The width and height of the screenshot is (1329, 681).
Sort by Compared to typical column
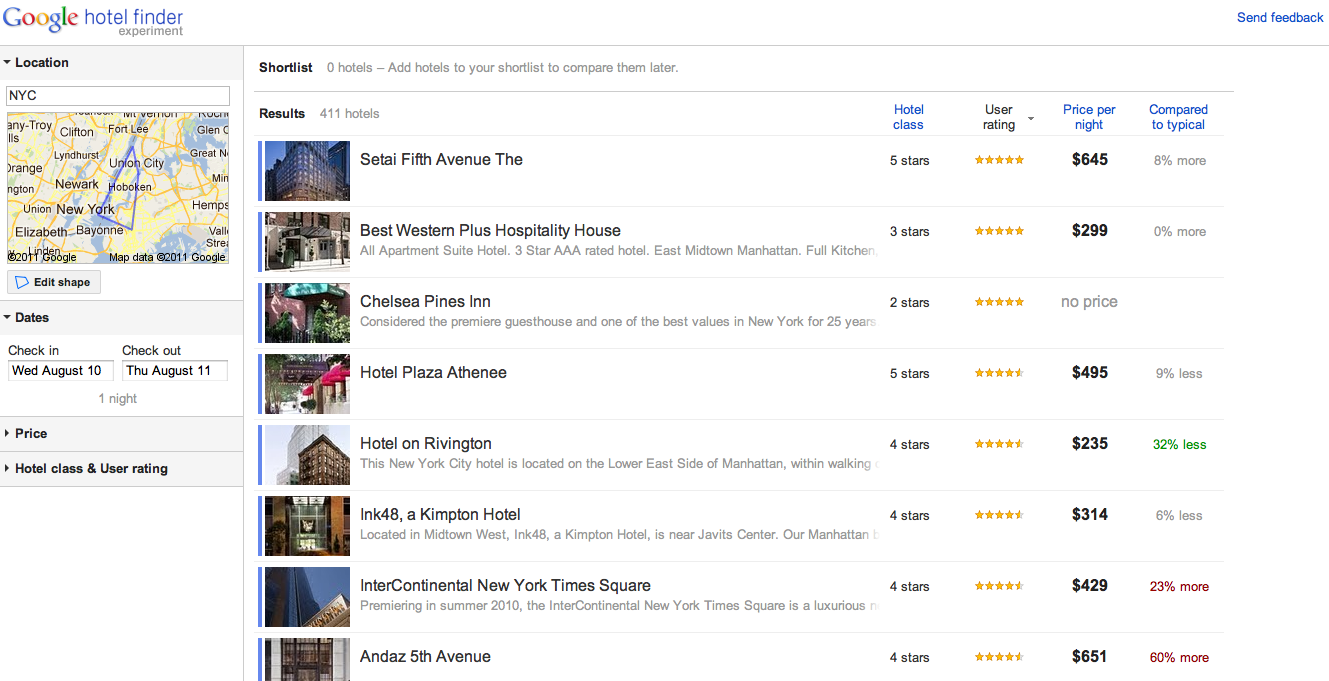click(1178, 117)
